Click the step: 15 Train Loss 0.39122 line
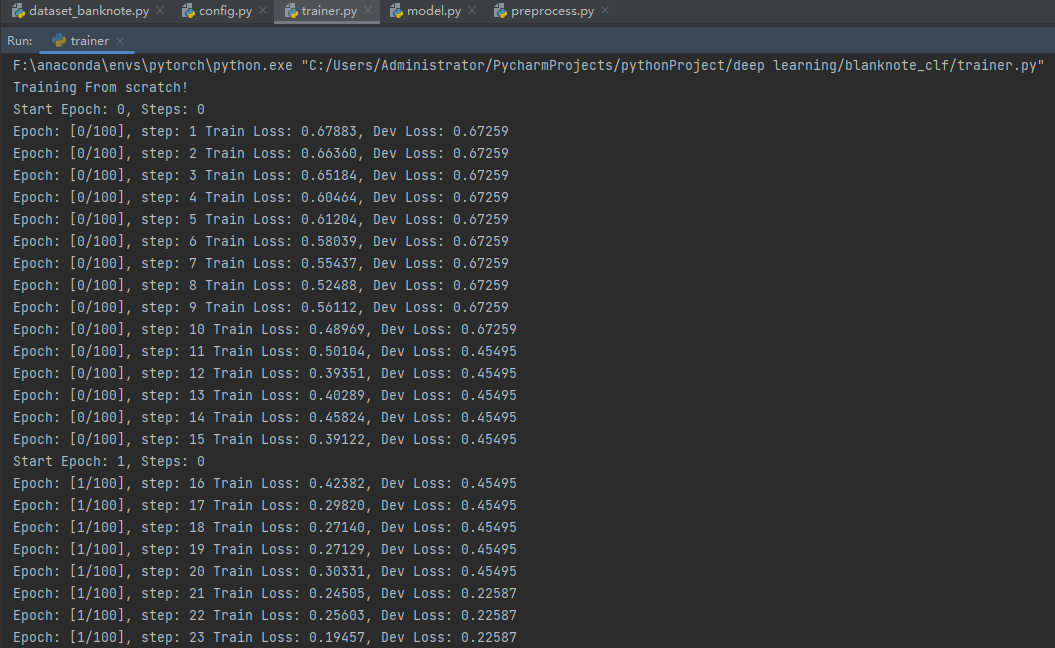The width and height of the screenshot is (1055, 648). click(x=265, y=439)
